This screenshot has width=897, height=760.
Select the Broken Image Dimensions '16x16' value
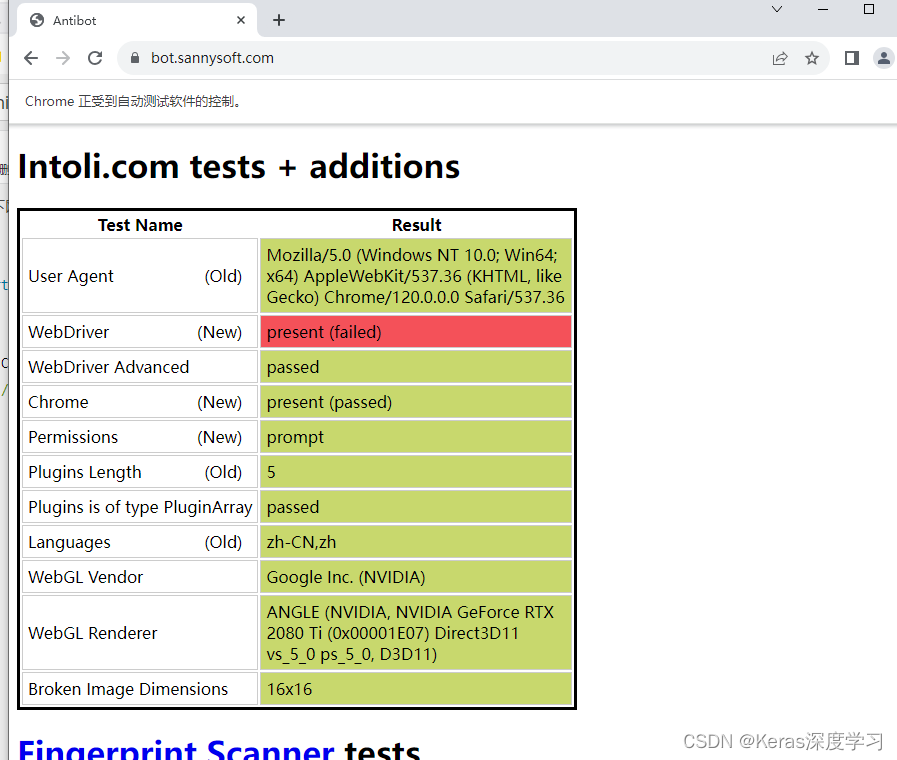416,689
